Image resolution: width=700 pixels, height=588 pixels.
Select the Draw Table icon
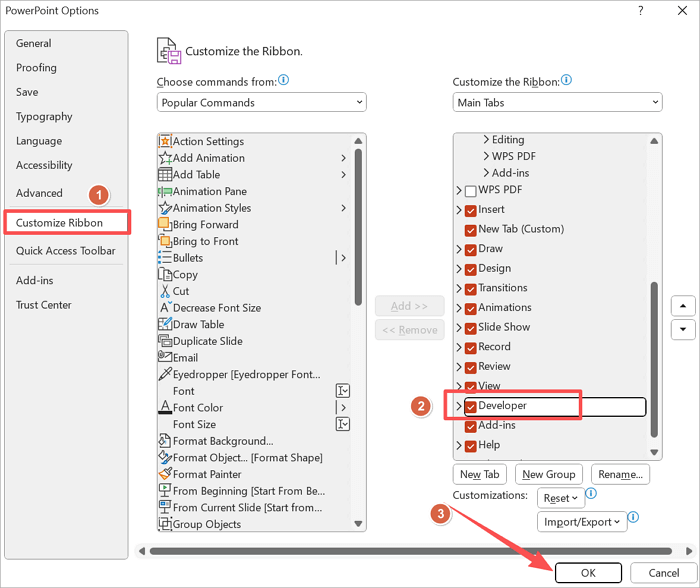[165, 324]
